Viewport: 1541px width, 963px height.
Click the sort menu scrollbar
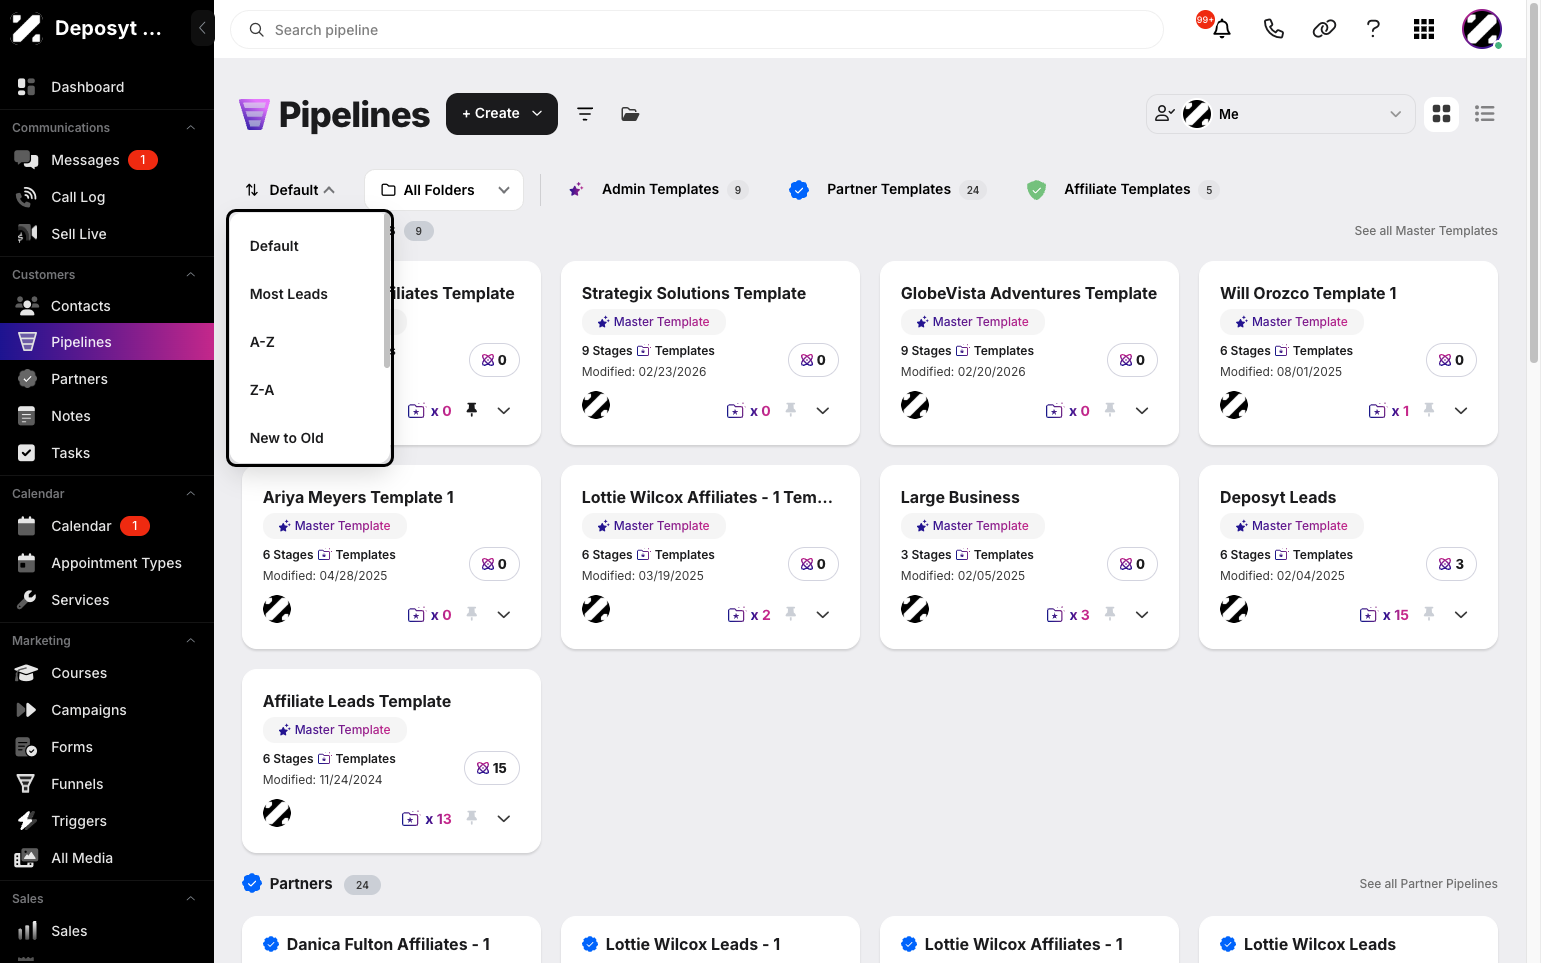(387, 292)
